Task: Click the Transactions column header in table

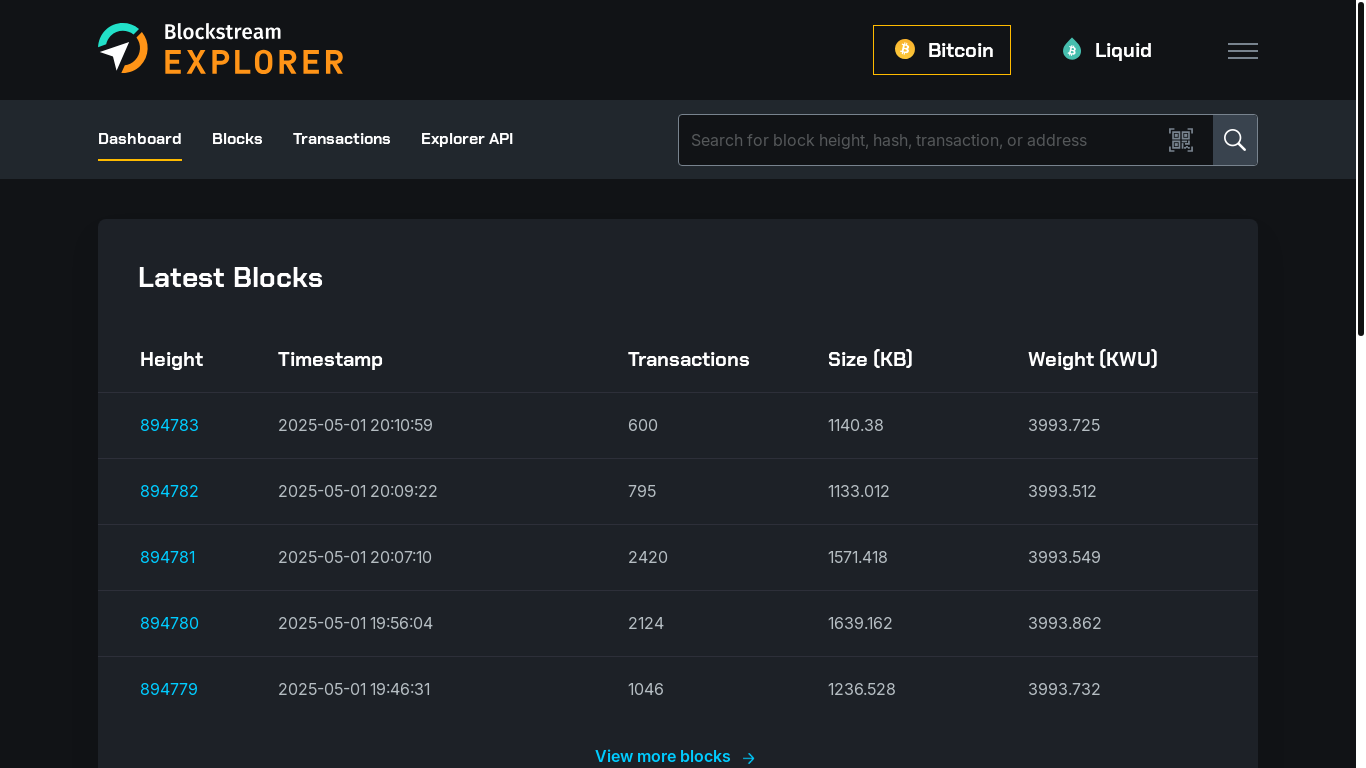Action: pos(688,359)
